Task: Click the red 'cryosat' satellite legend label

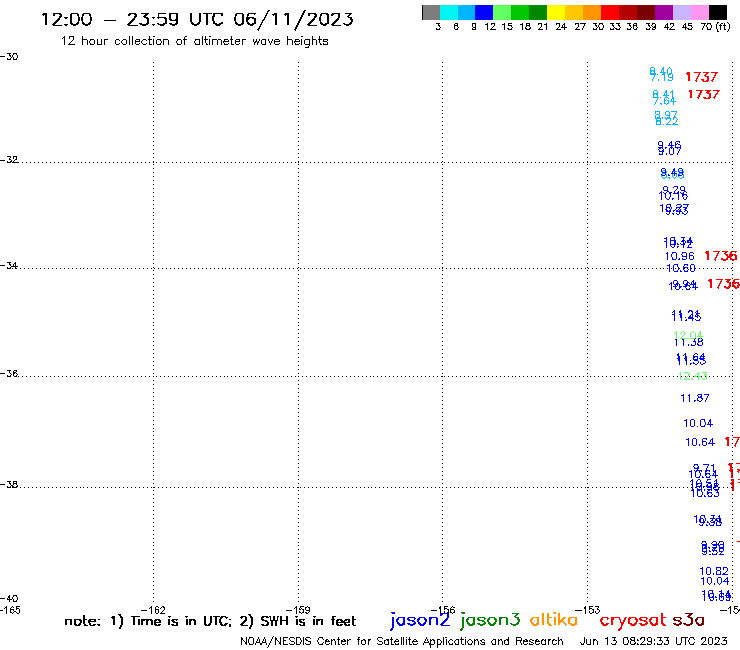Action: [632, 620]
